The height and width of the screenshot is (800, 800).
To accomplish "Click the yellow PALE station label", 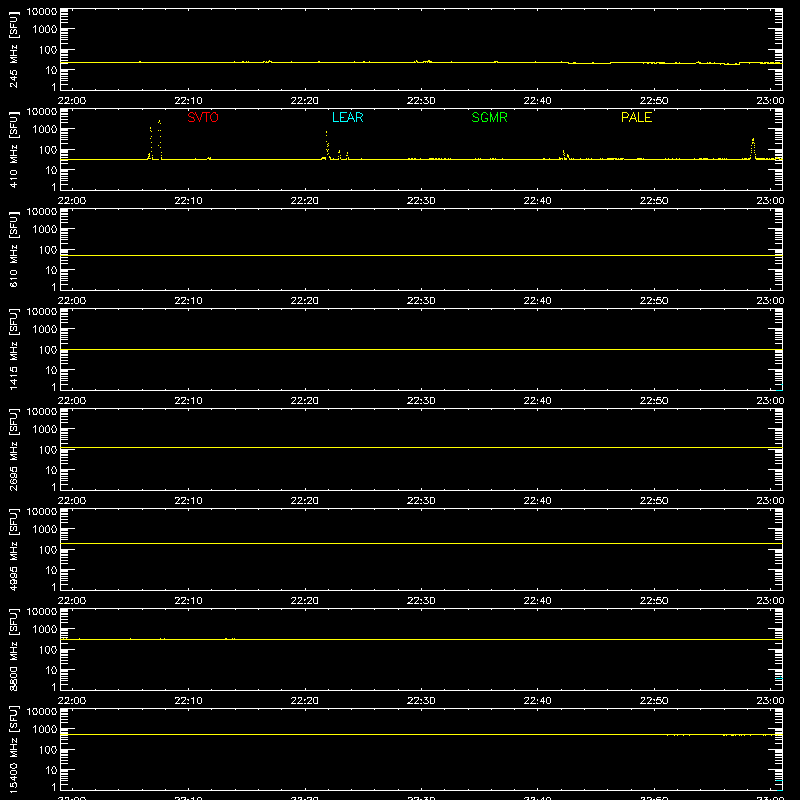I will [636, 117].
